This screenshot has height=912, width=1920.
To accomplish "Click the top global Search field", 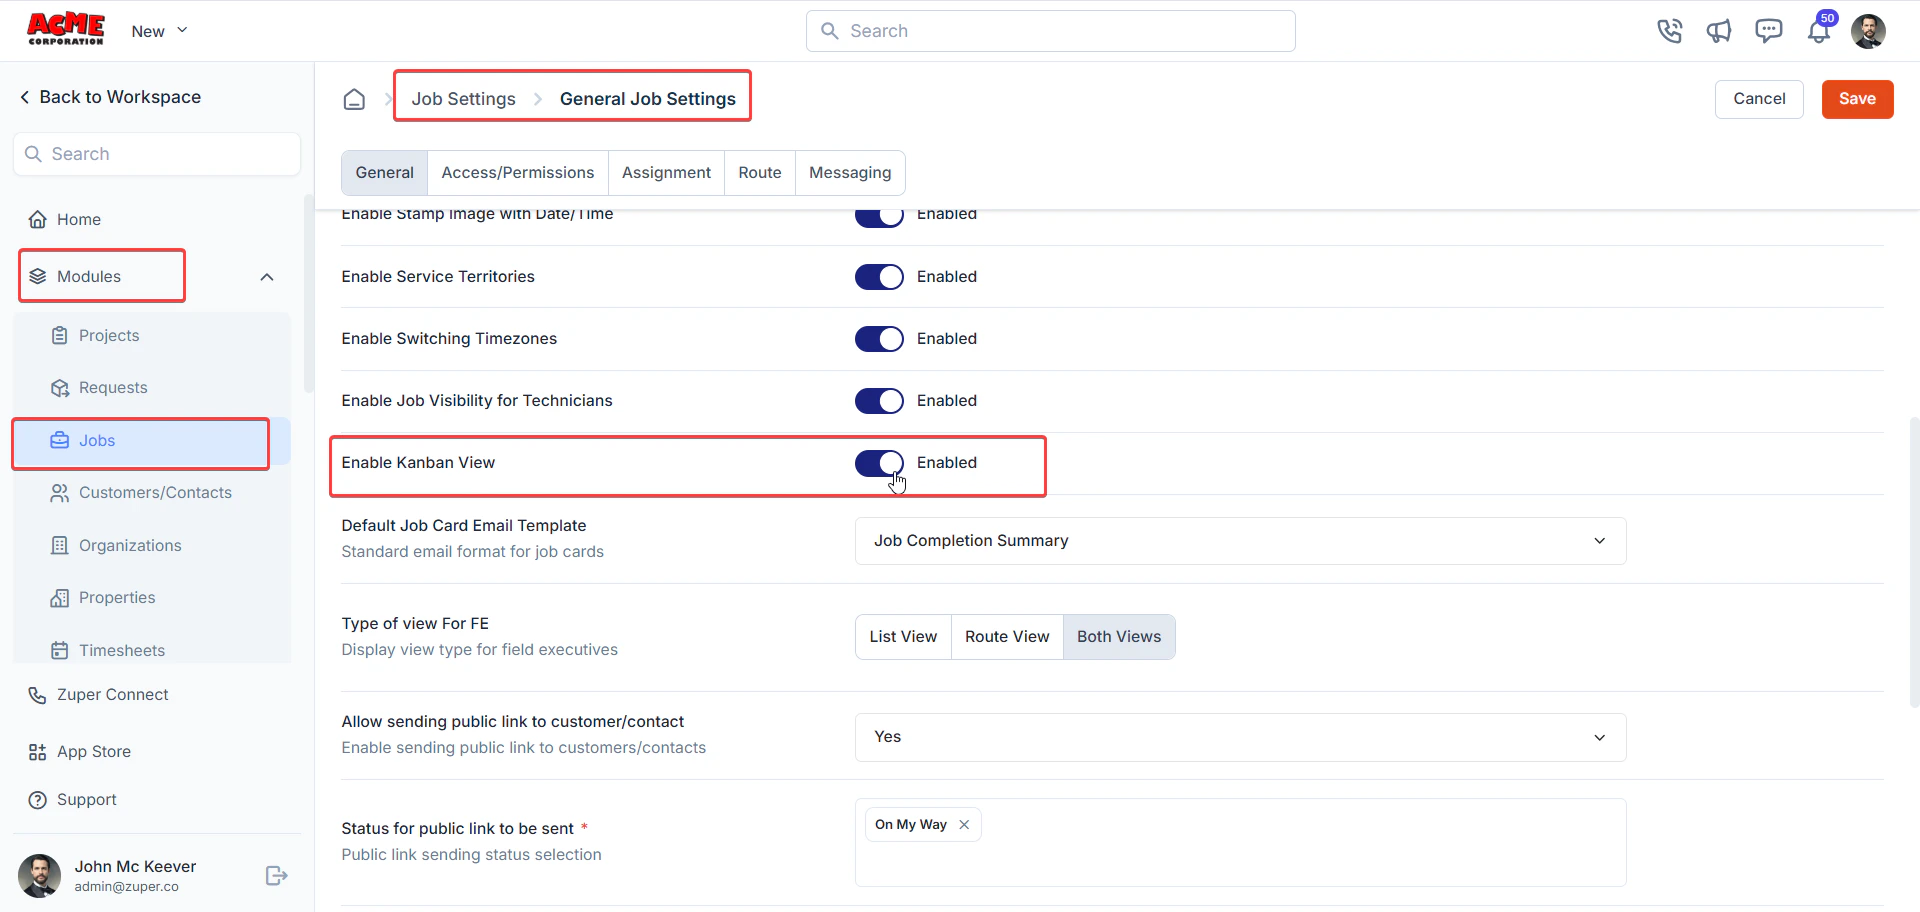I will pyautogui.click(x=1051, y=31).
